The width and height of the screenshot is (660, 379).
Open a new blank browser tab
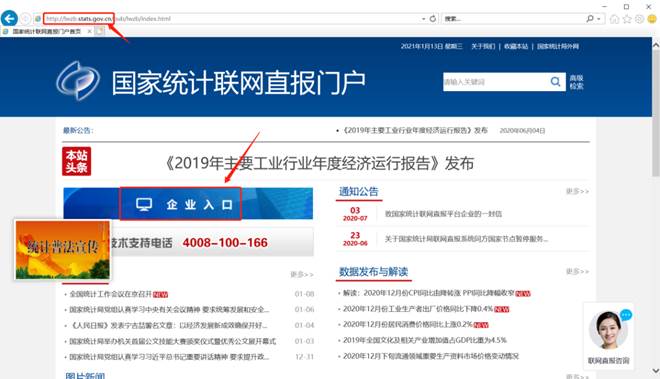[x=99, y=31]
